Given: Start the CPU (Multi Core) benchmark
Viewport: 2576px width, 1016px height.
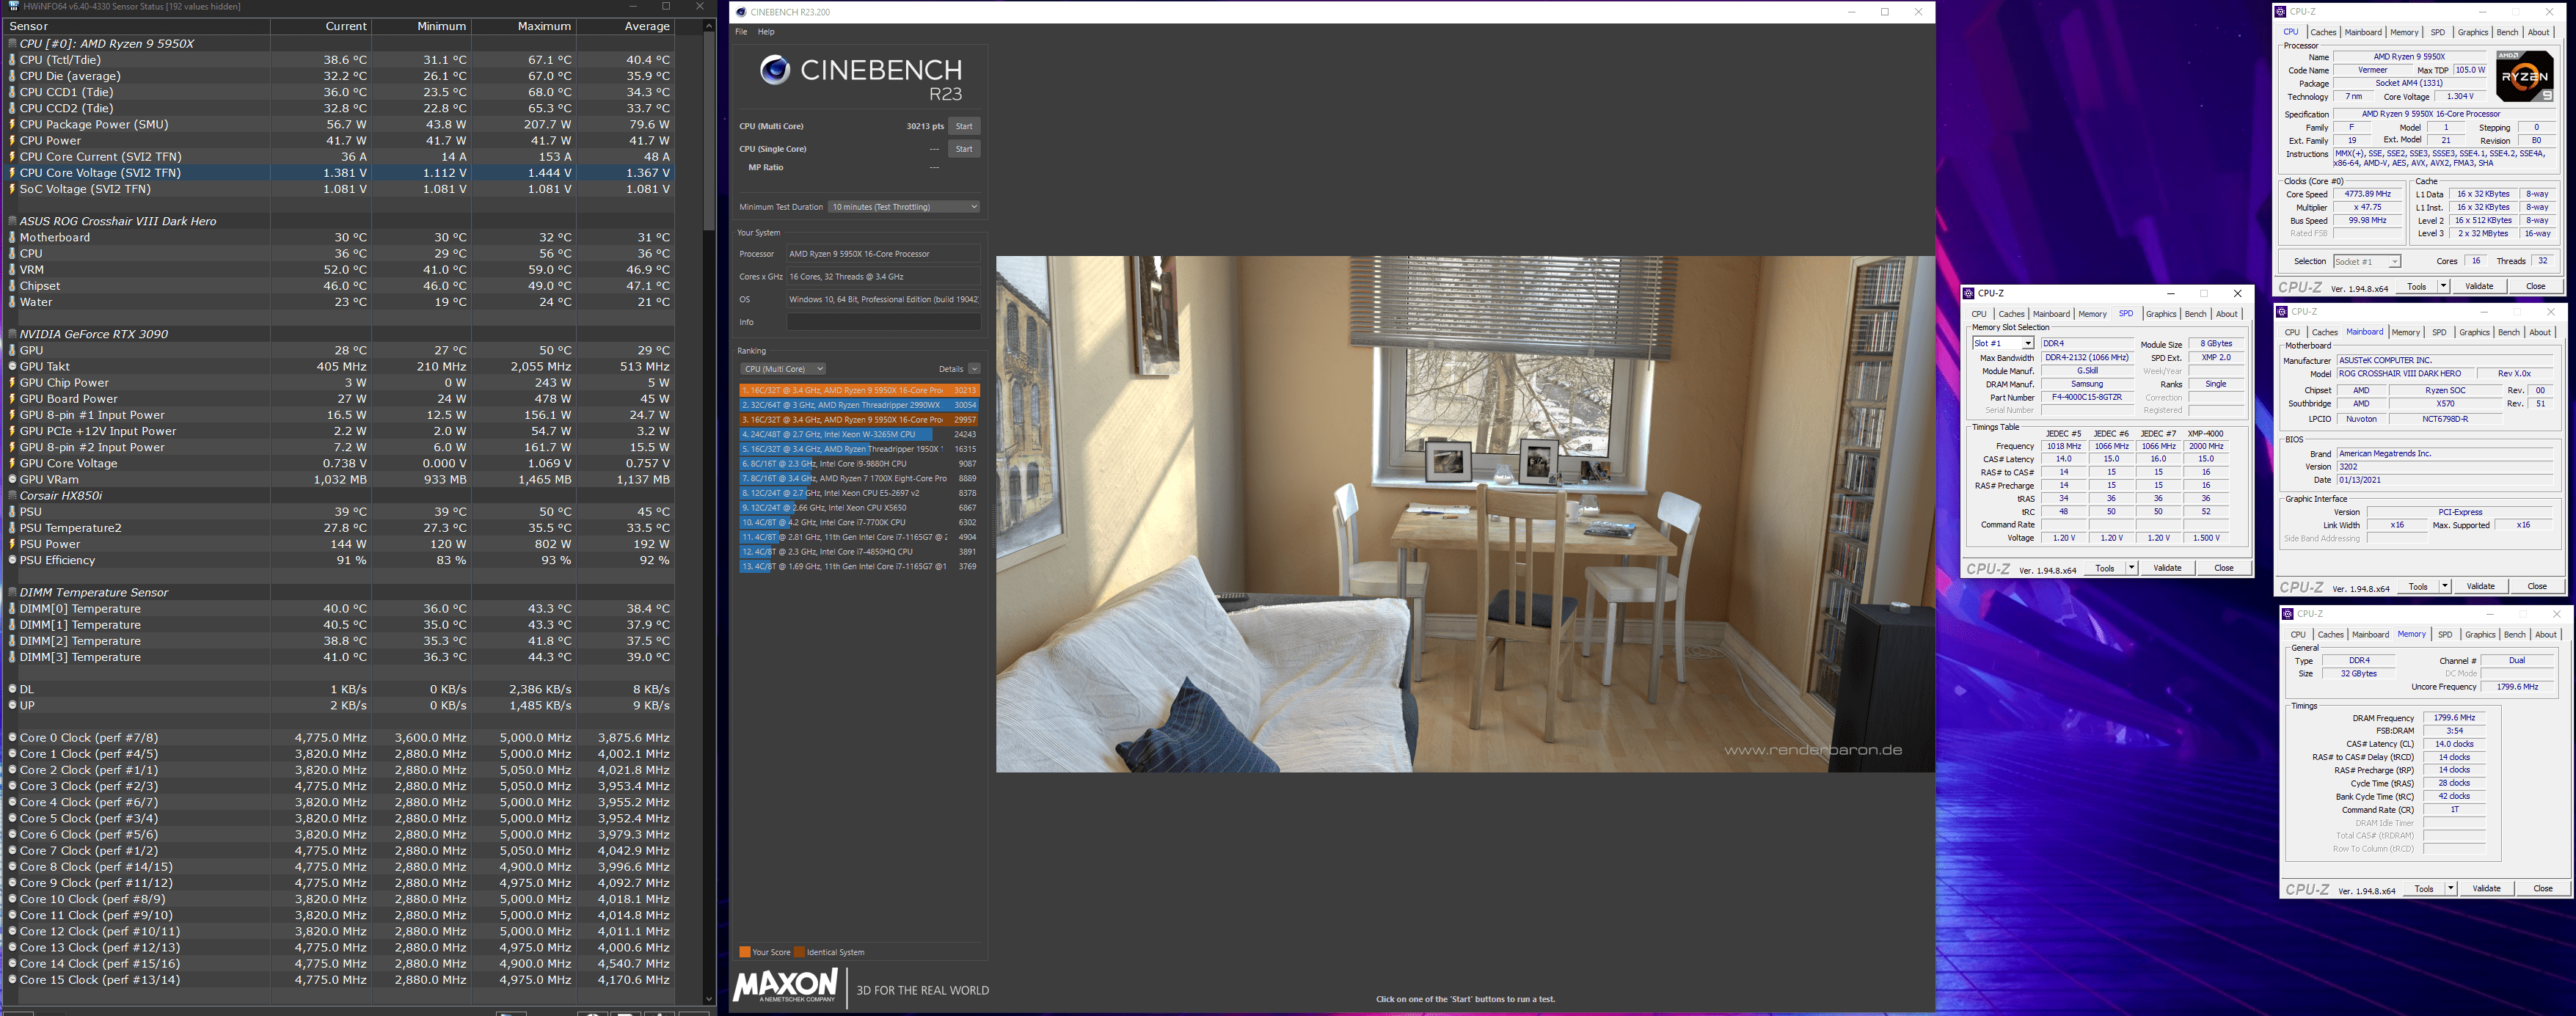Looking at the screenshot, I should [964, 126].
